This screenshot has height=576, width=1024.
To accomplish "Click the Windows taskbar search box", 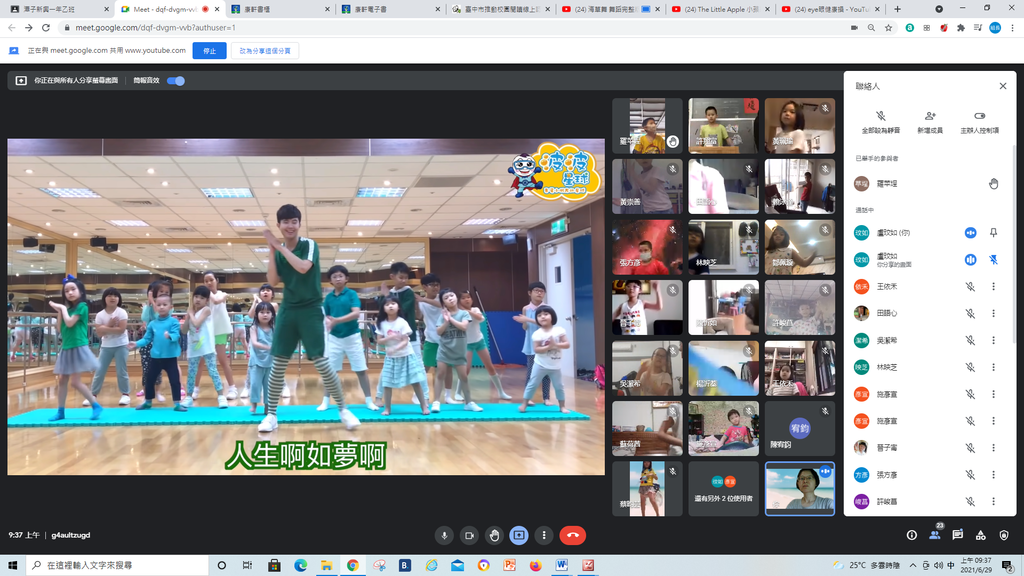I will (118, 566).
